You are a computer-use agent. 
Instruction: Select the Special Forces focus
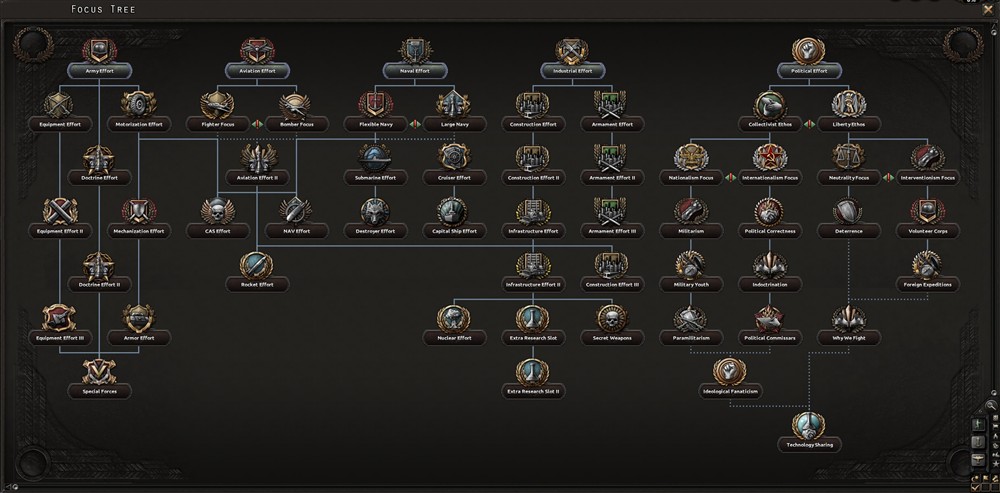(x=99, y=371)
